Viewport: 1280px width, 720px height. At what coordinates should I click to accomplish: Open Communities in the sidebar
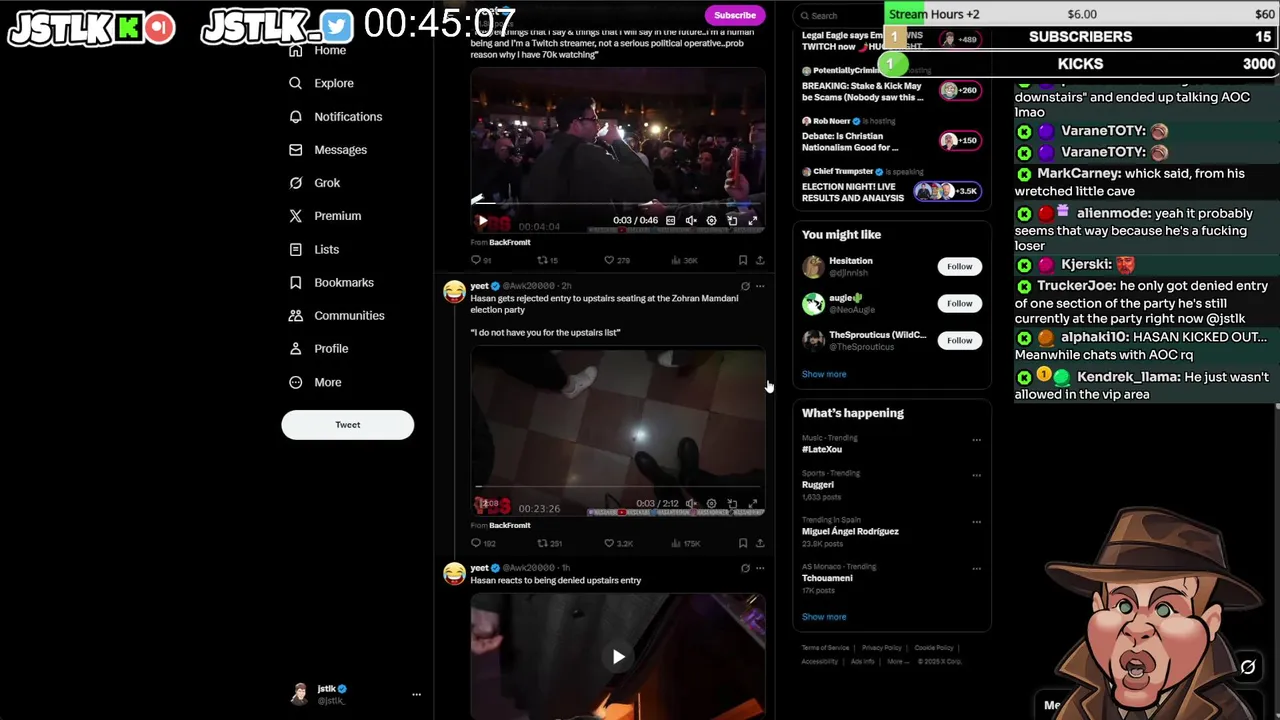click(336, 315)
